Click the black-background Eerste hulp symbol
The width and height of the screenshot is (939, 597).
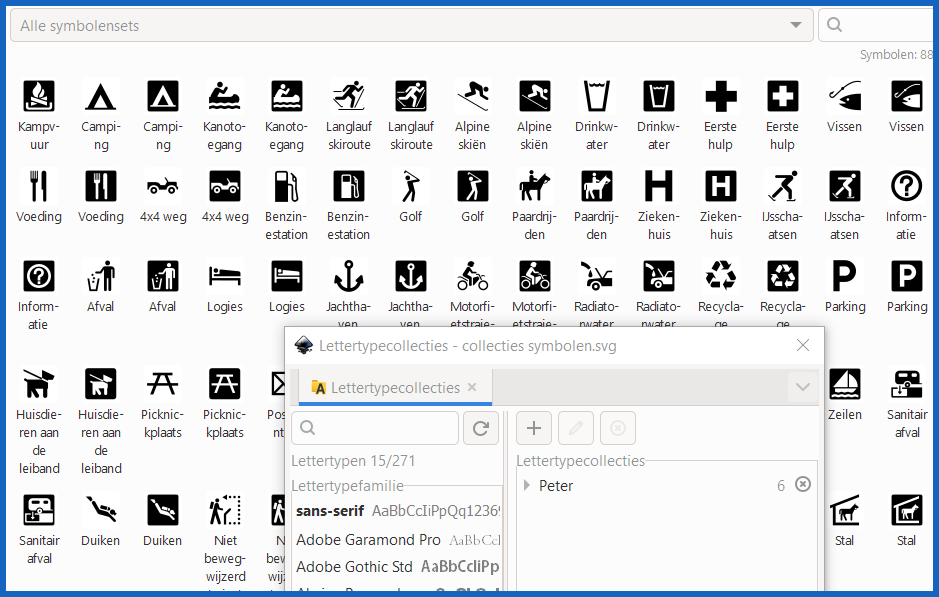pos(783,97)
